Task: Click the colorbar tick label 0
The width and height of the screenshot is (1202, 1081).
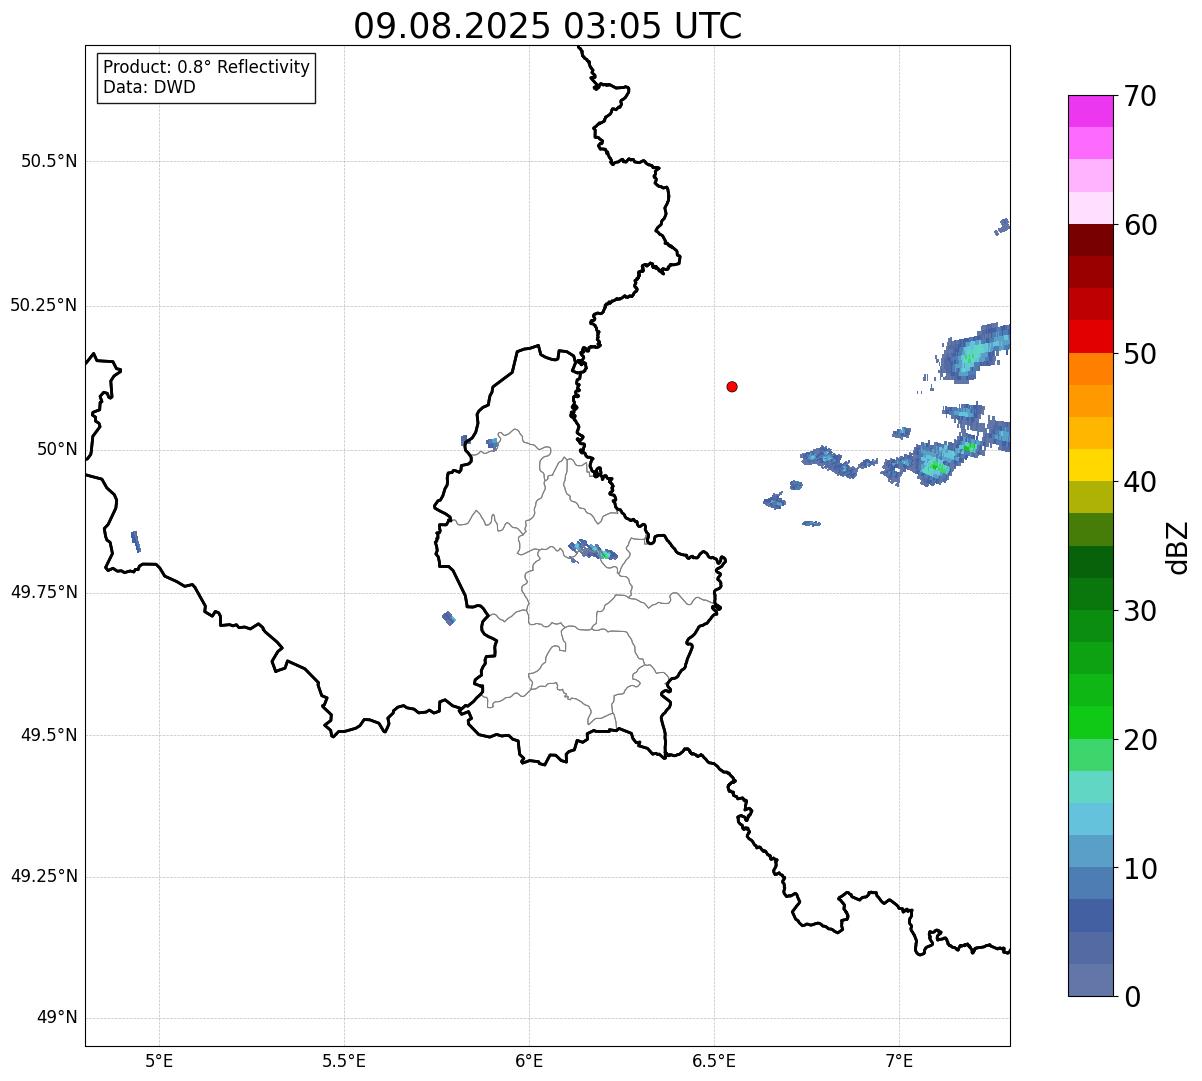Action: tap(1132, 997)
